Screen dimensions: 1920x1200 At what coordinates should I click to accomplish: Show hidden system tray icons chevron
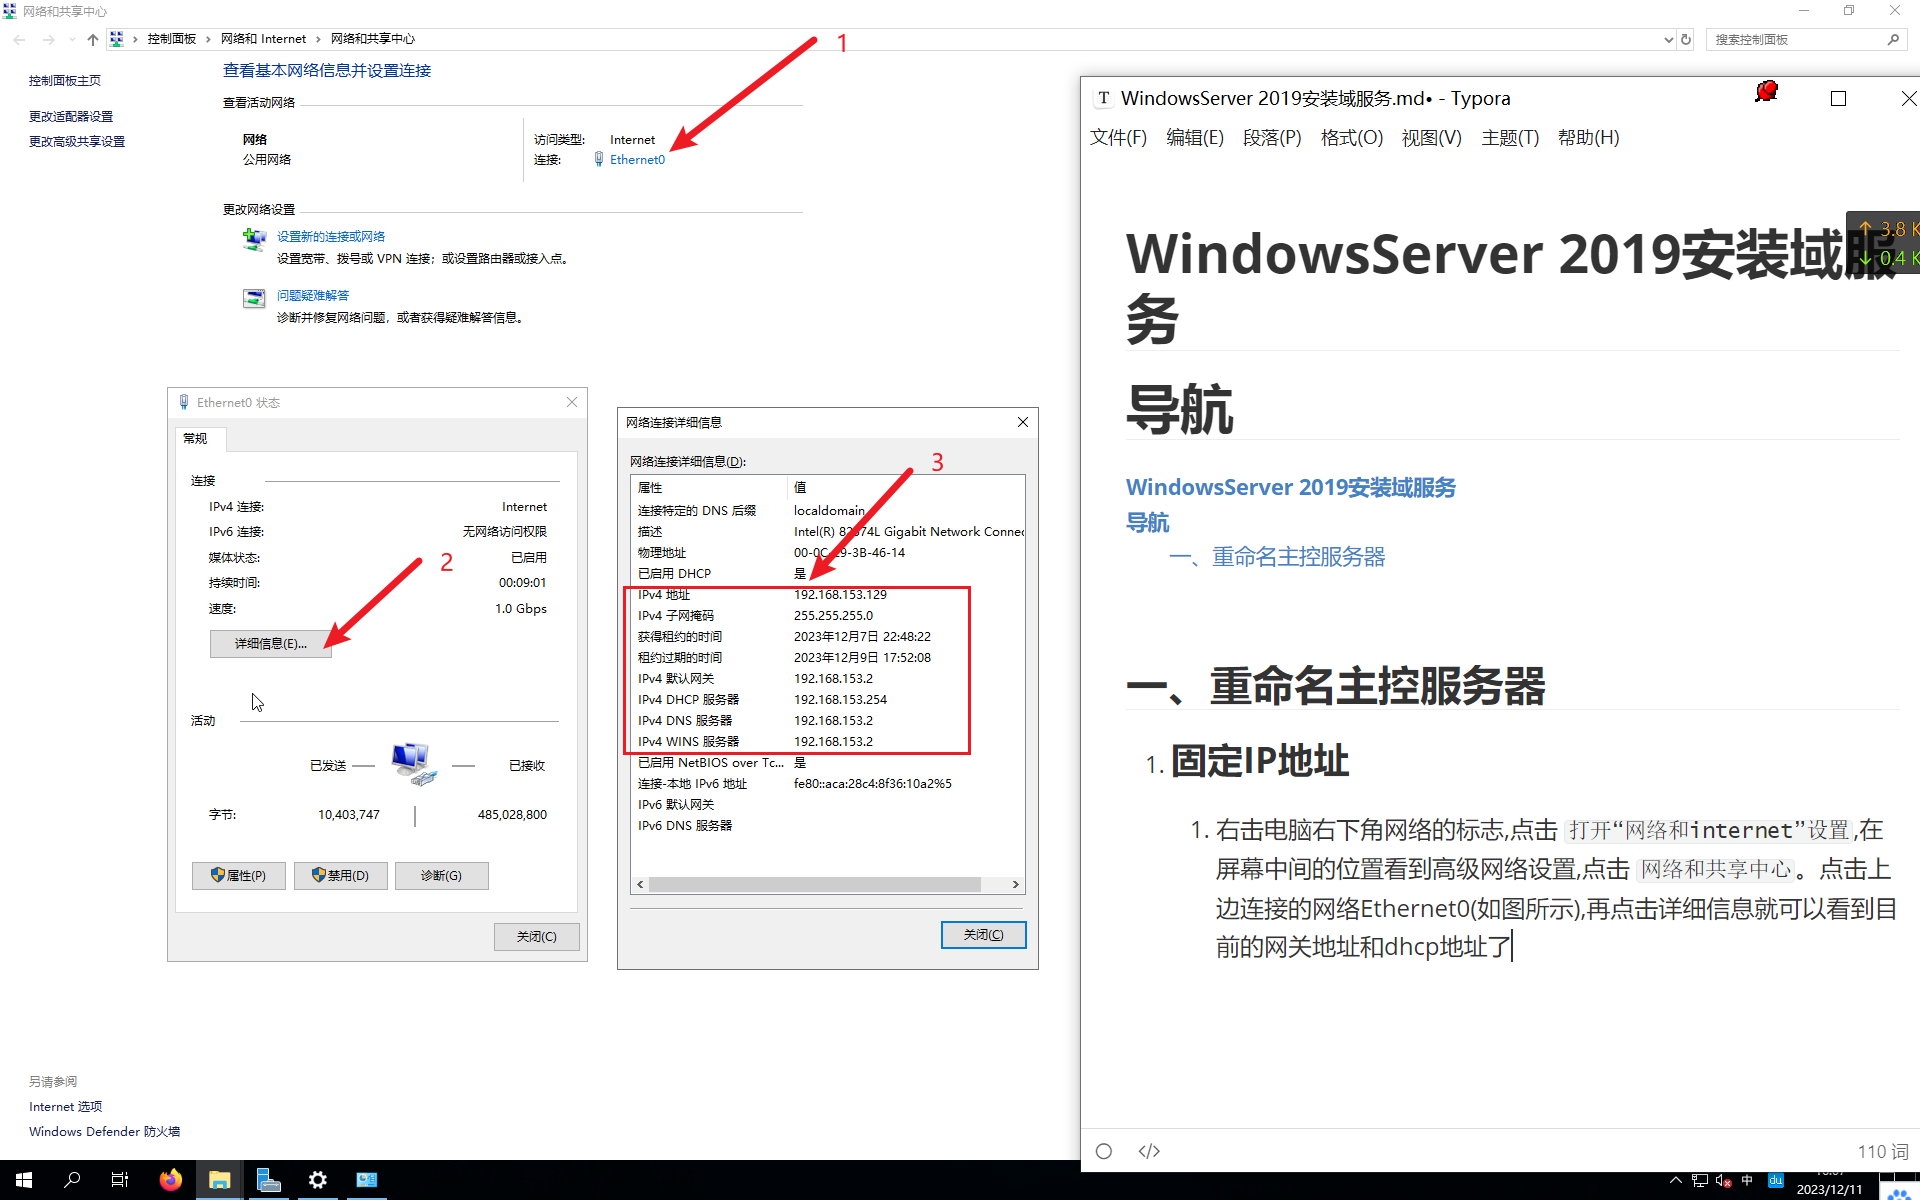[x=1676, y=1180]
